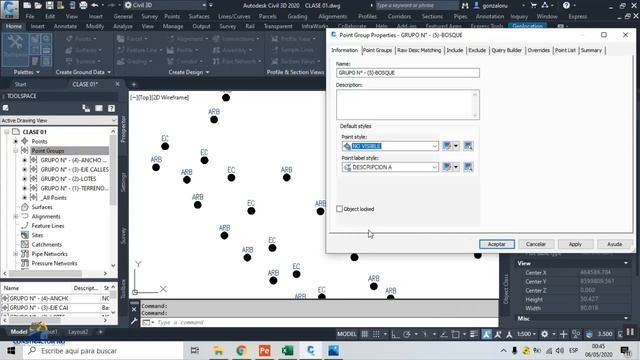Image resolution: width=640 pixels, height=360 pixels.
Task: Click the Save icon in quick access toolbar
Action: [49, 5]
